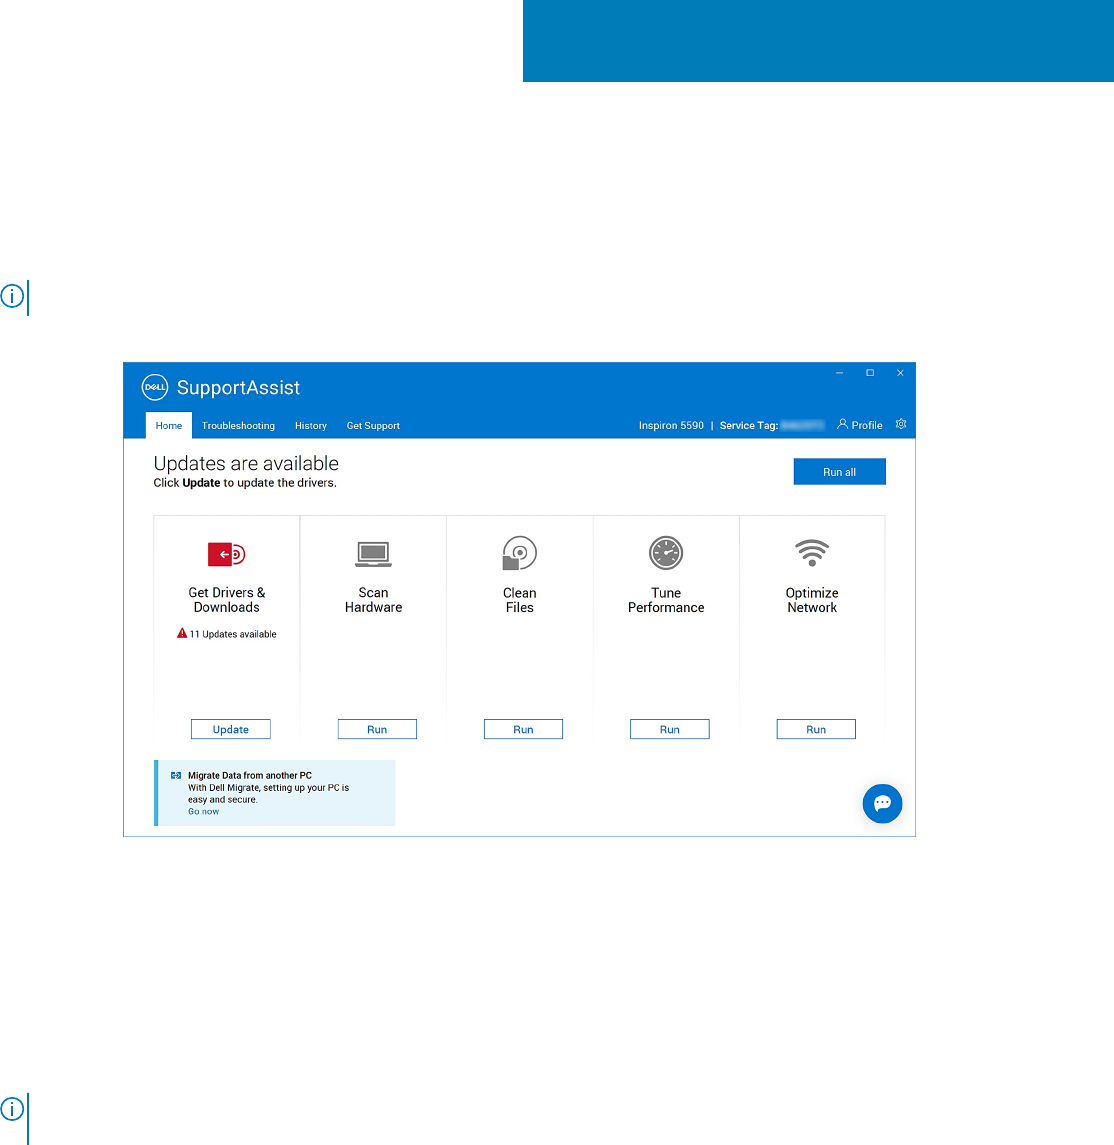Click Run under Tune Performance
This screenshot has height=1145, width=1114.
[x=669, y=729]
